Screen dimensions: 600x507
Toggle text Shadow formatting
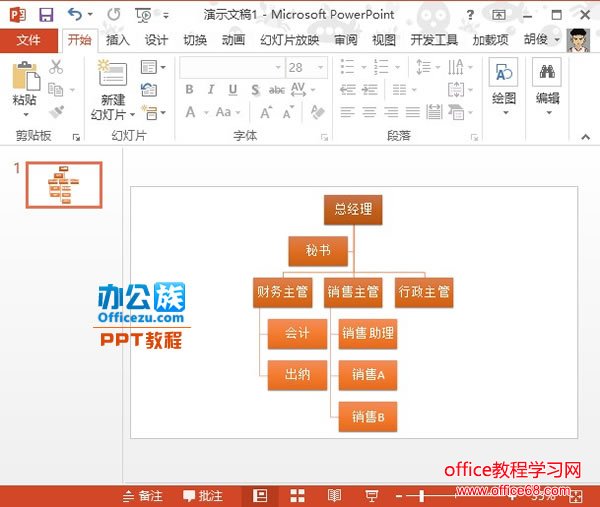point(255,90)
